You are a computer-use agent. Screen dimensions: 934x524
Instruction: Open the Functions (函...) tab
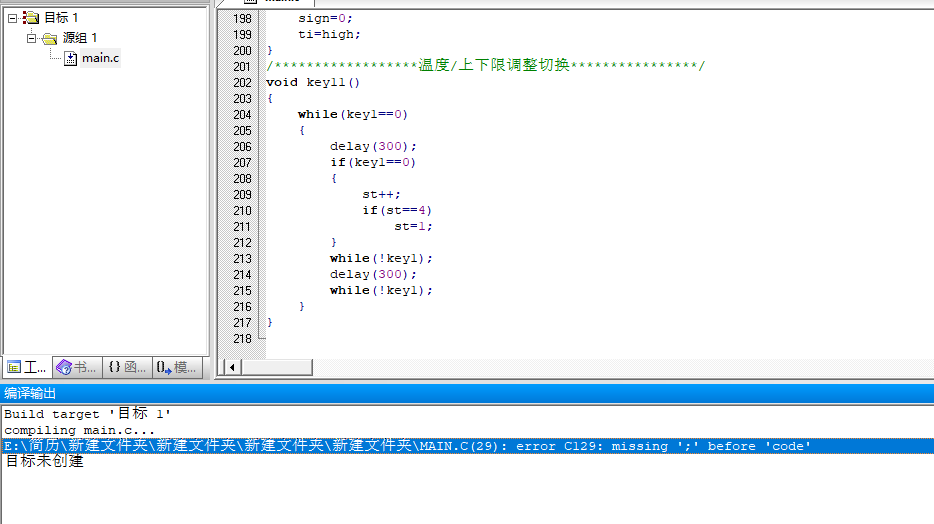coord(127,367)
